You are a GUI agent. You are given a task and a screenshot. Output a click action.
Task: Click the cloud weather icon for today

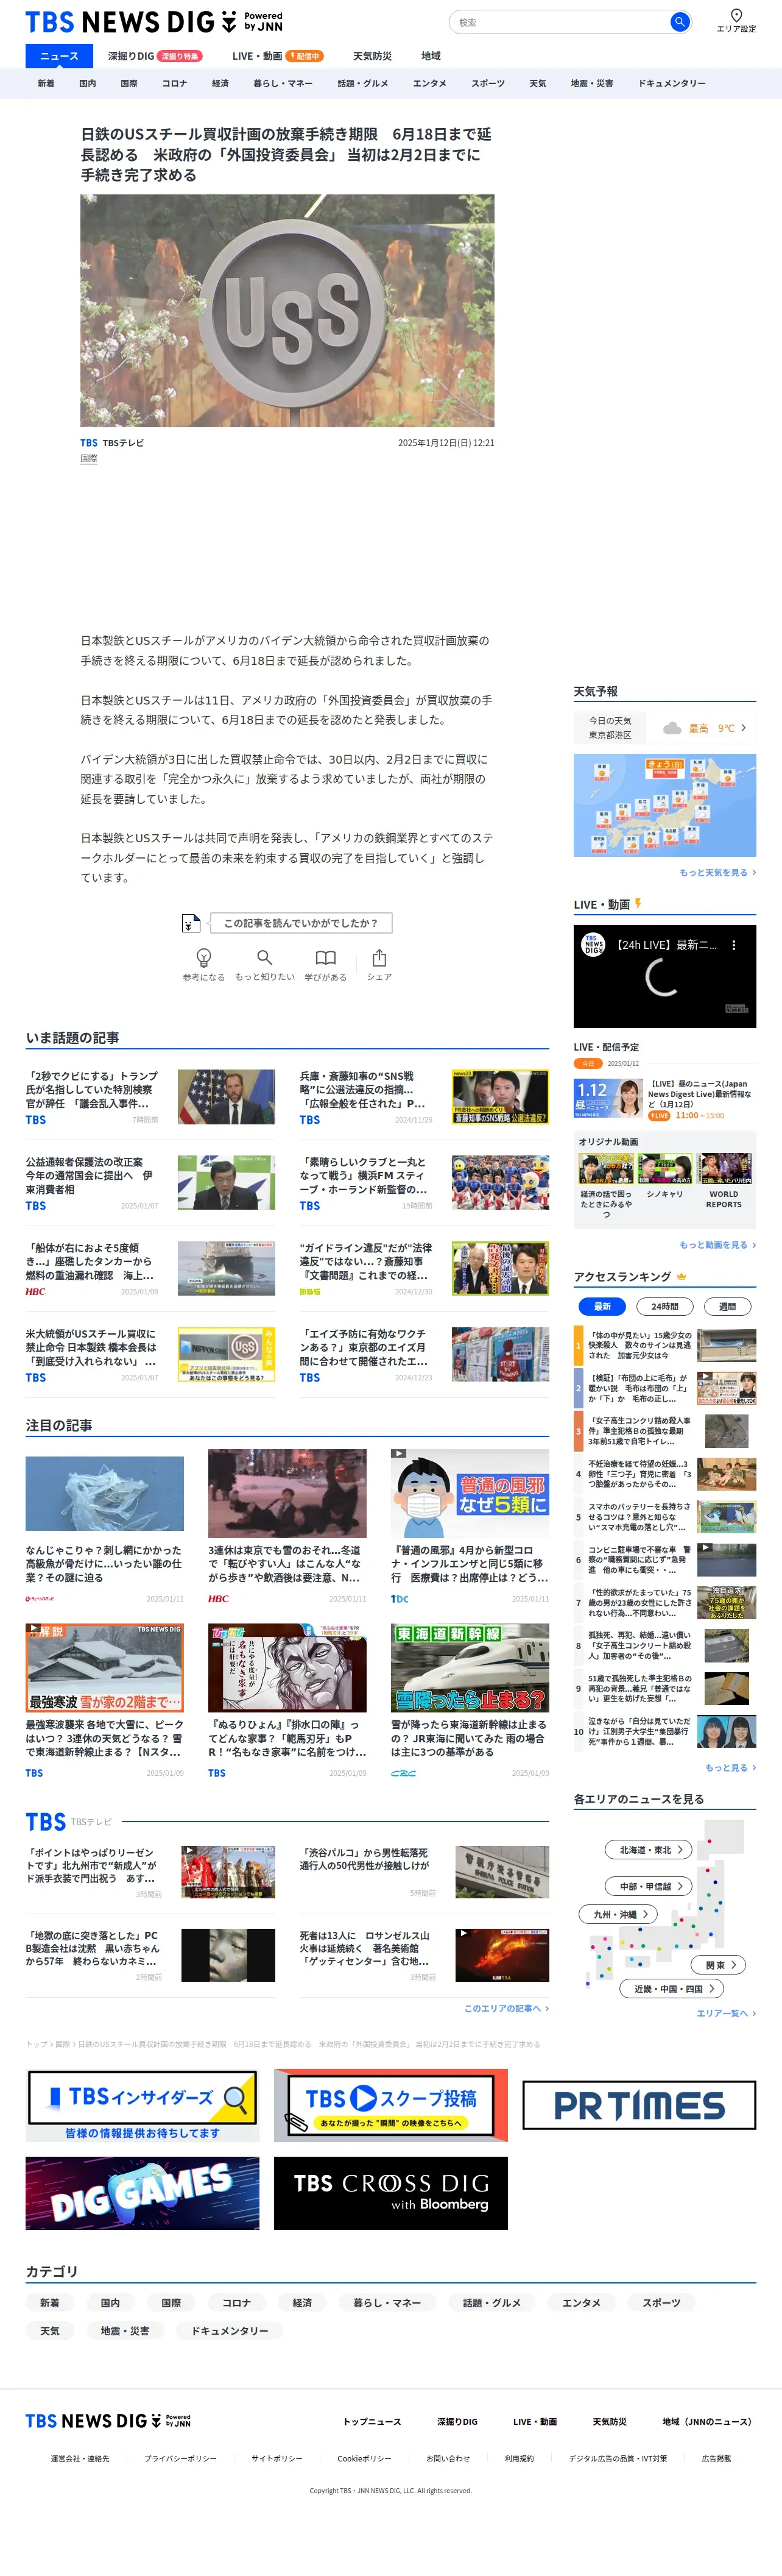coord(672,728)
